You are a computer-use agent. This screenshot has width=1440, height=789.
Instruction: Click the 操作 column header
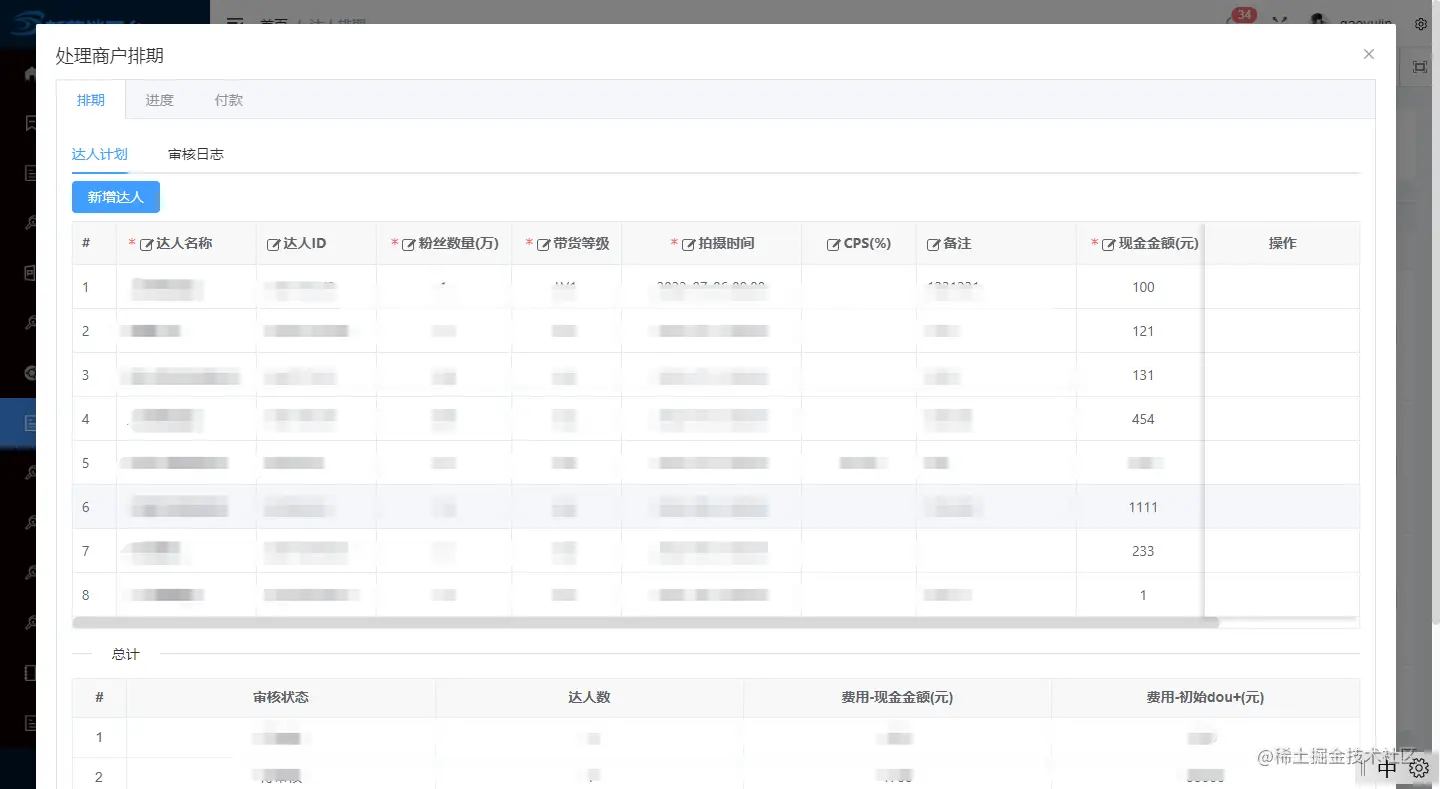(1282, 243)
